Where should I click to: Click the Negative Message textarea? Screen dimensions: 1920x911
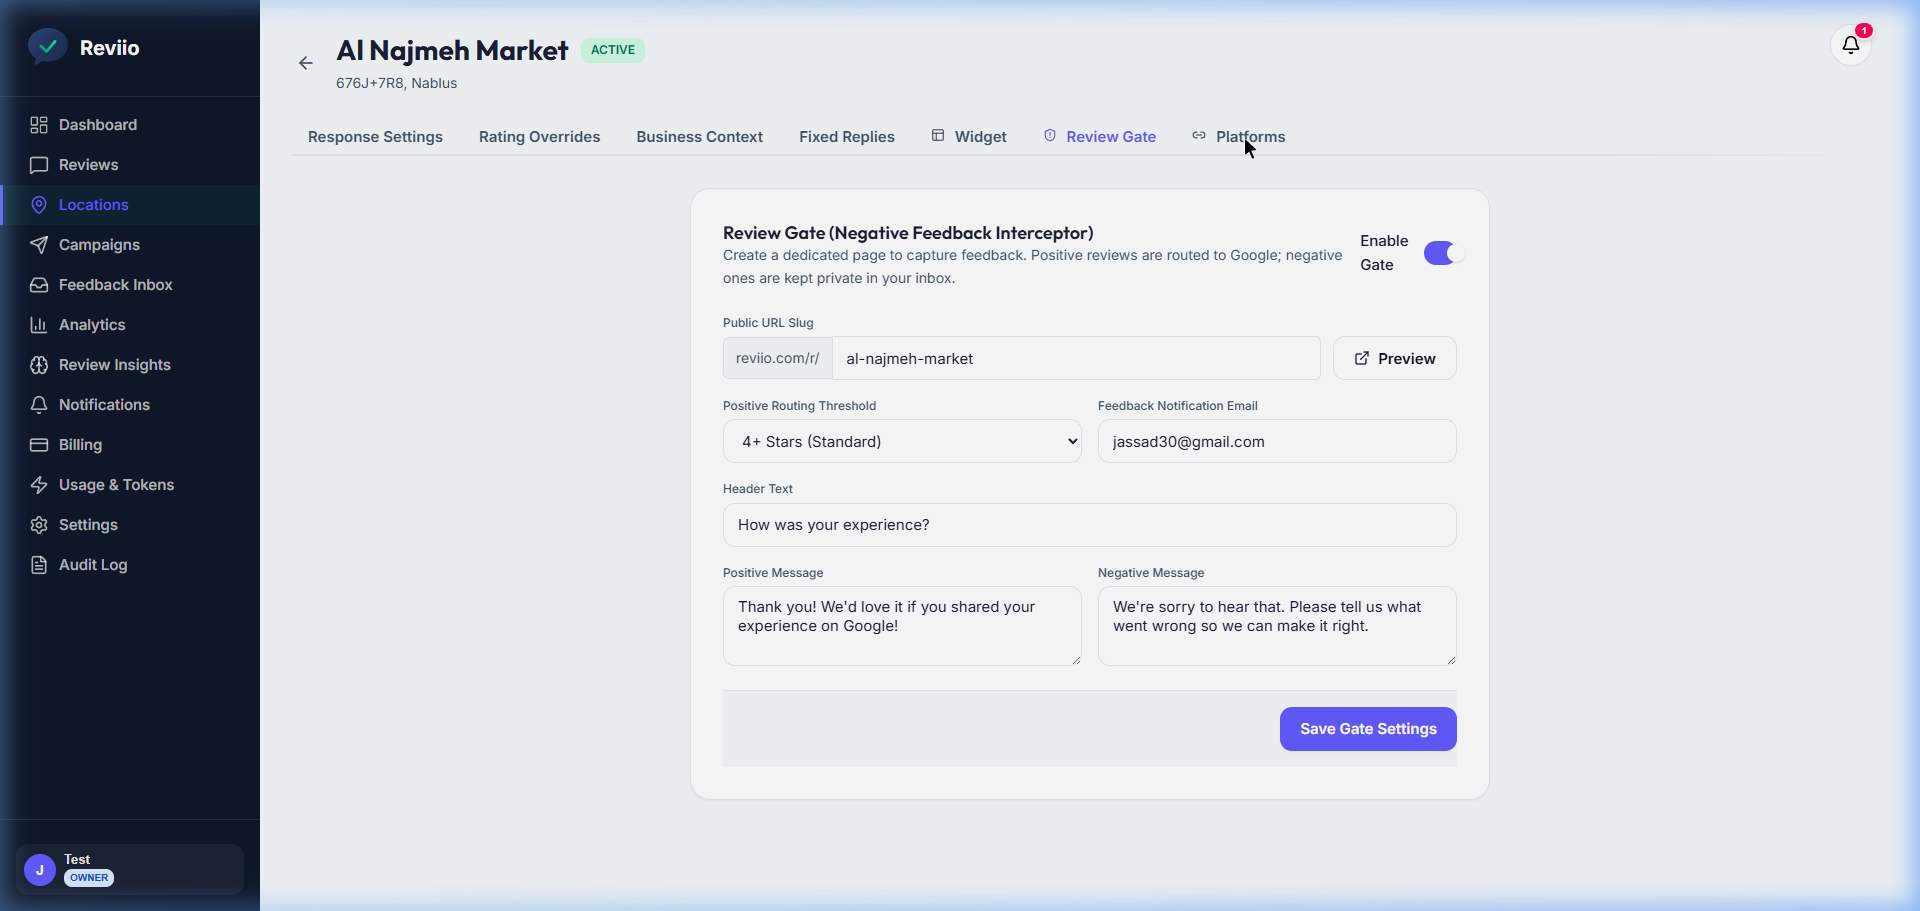(1277, 626)
